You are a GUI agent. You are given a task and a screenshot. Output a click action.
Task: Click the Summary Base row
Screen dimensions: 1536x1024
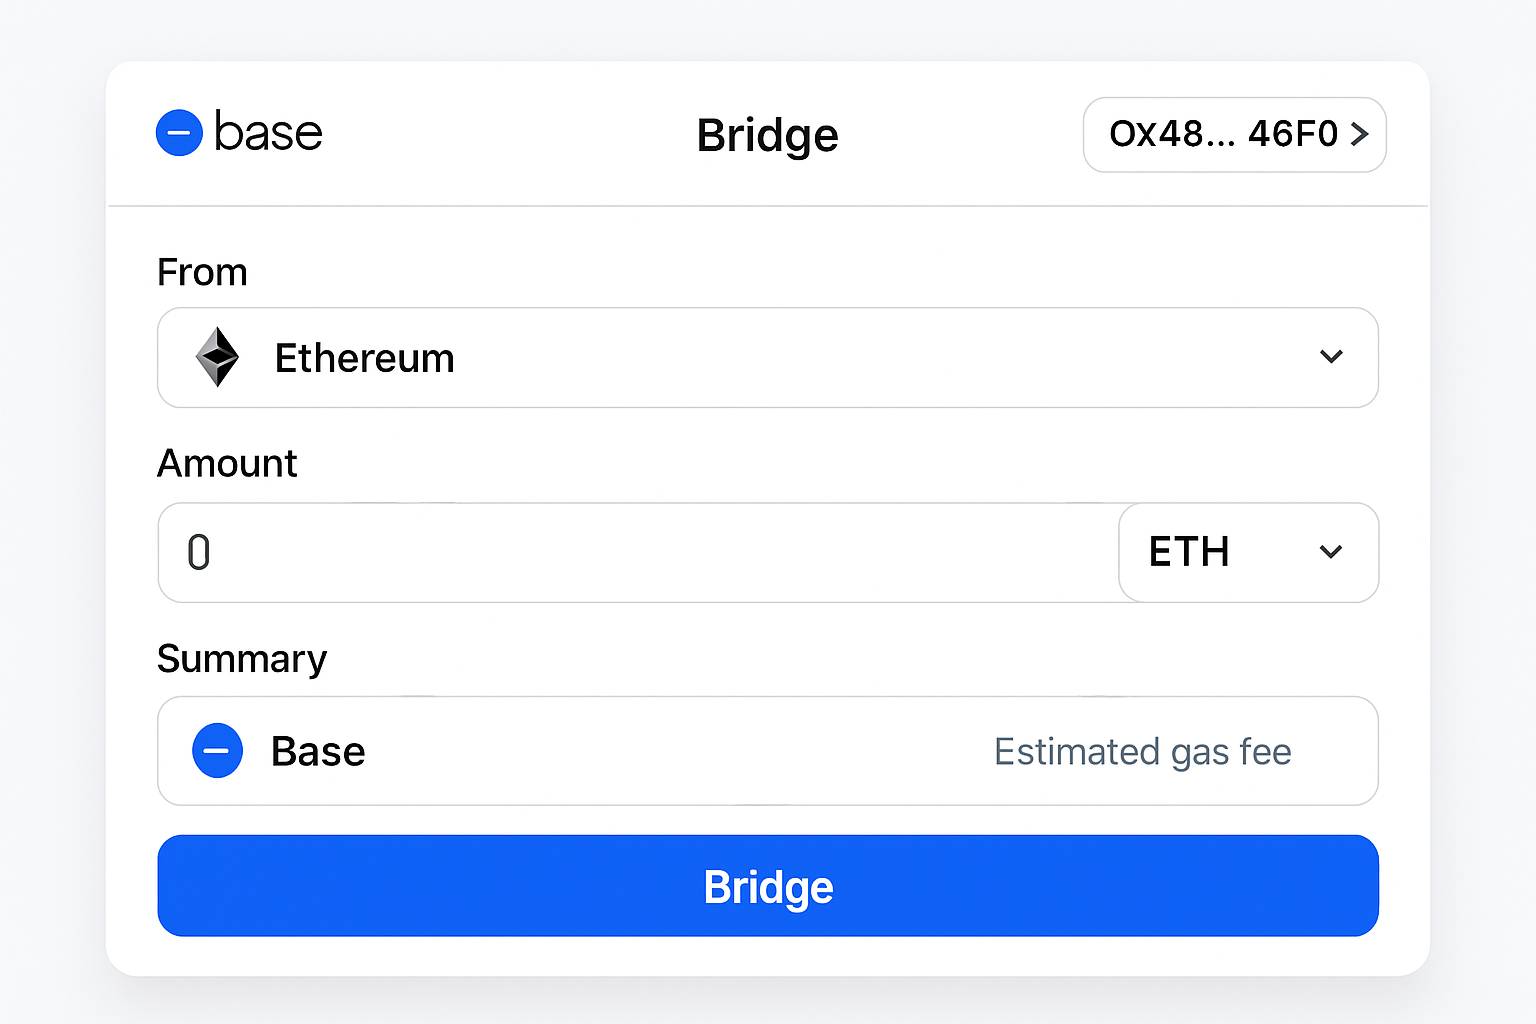coord(767,751)
